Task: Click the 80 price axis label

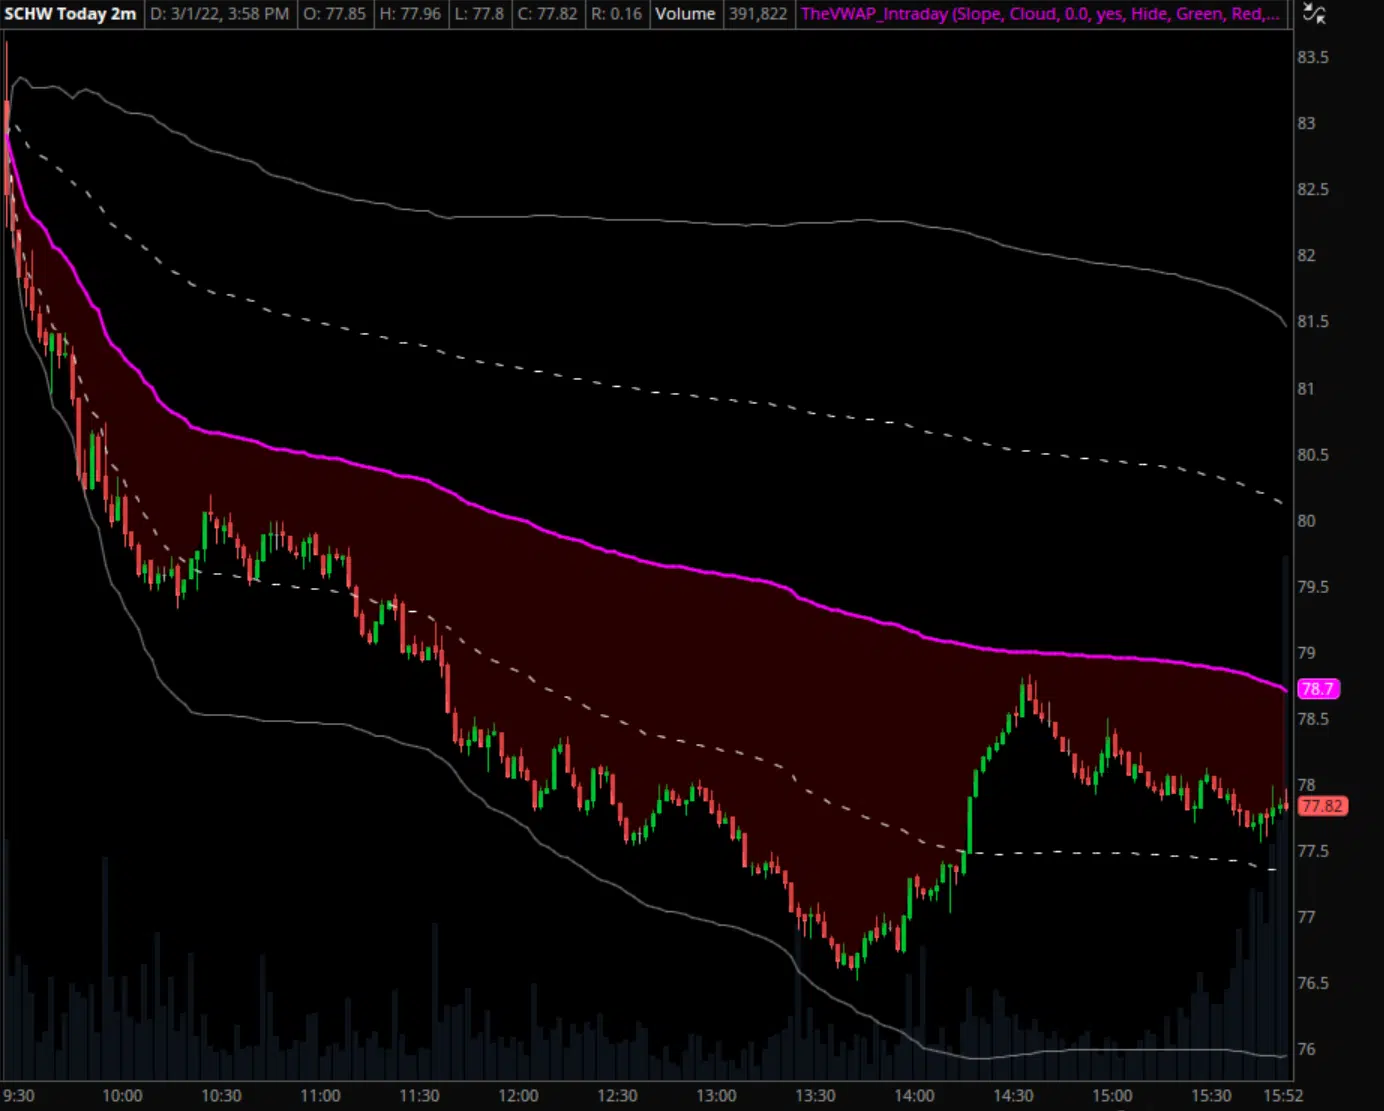Action: click(x=1306, y=520)
